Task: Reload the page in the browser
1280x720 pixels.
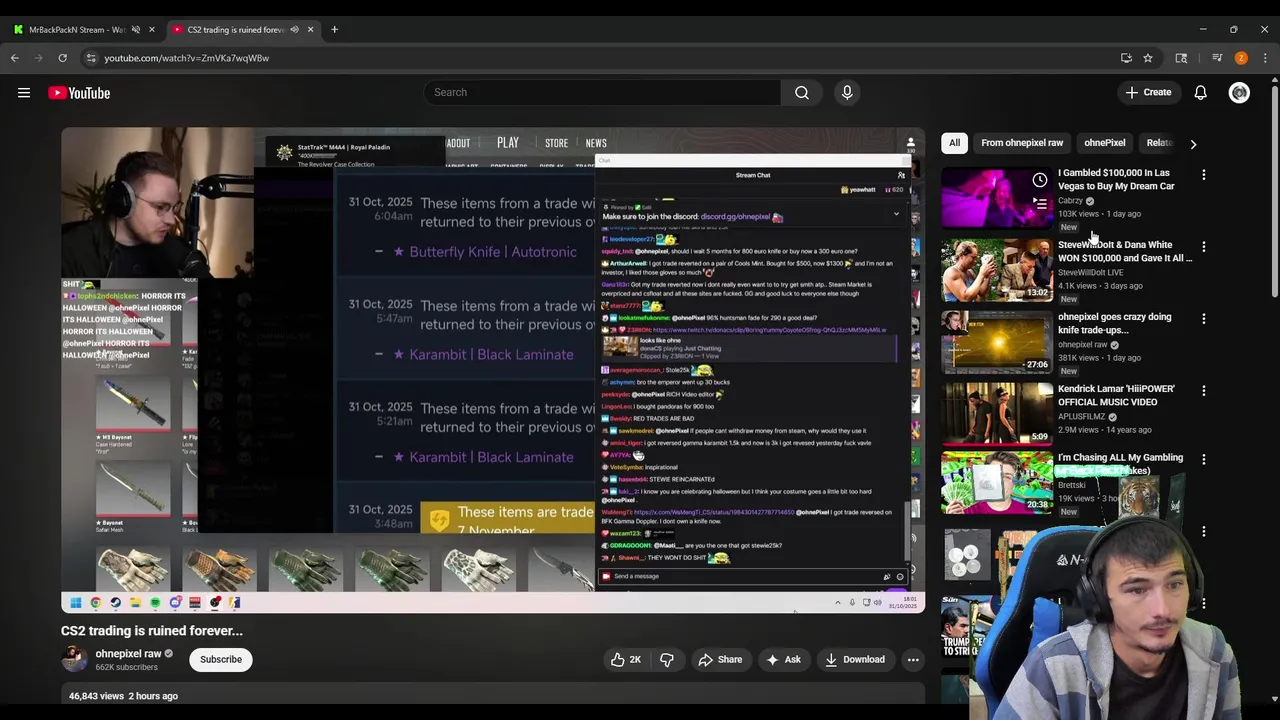Action: pyautogui.click(x=62, y=58)
